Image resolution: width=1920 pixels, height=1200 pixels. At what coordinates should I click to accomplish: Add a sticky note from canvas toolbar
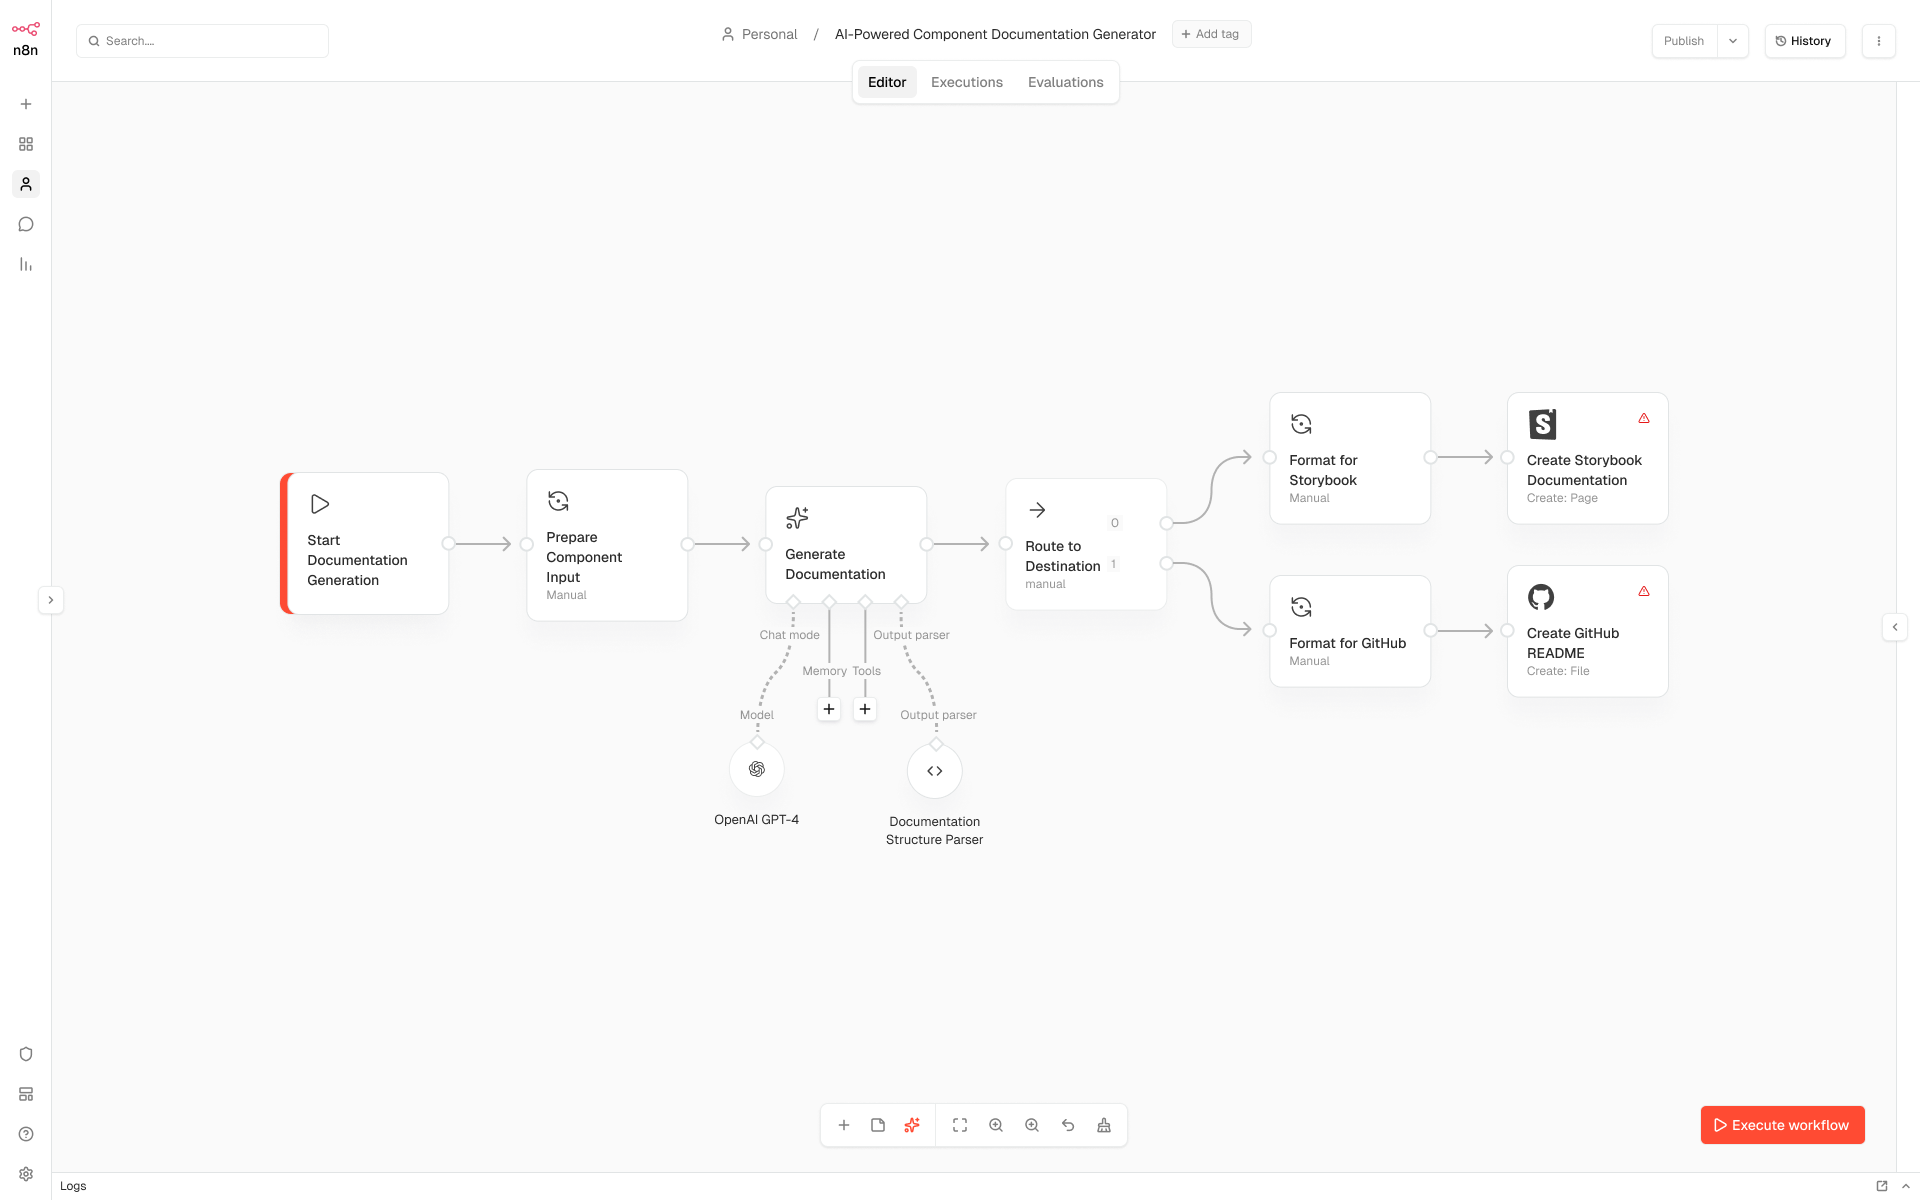878,1125
